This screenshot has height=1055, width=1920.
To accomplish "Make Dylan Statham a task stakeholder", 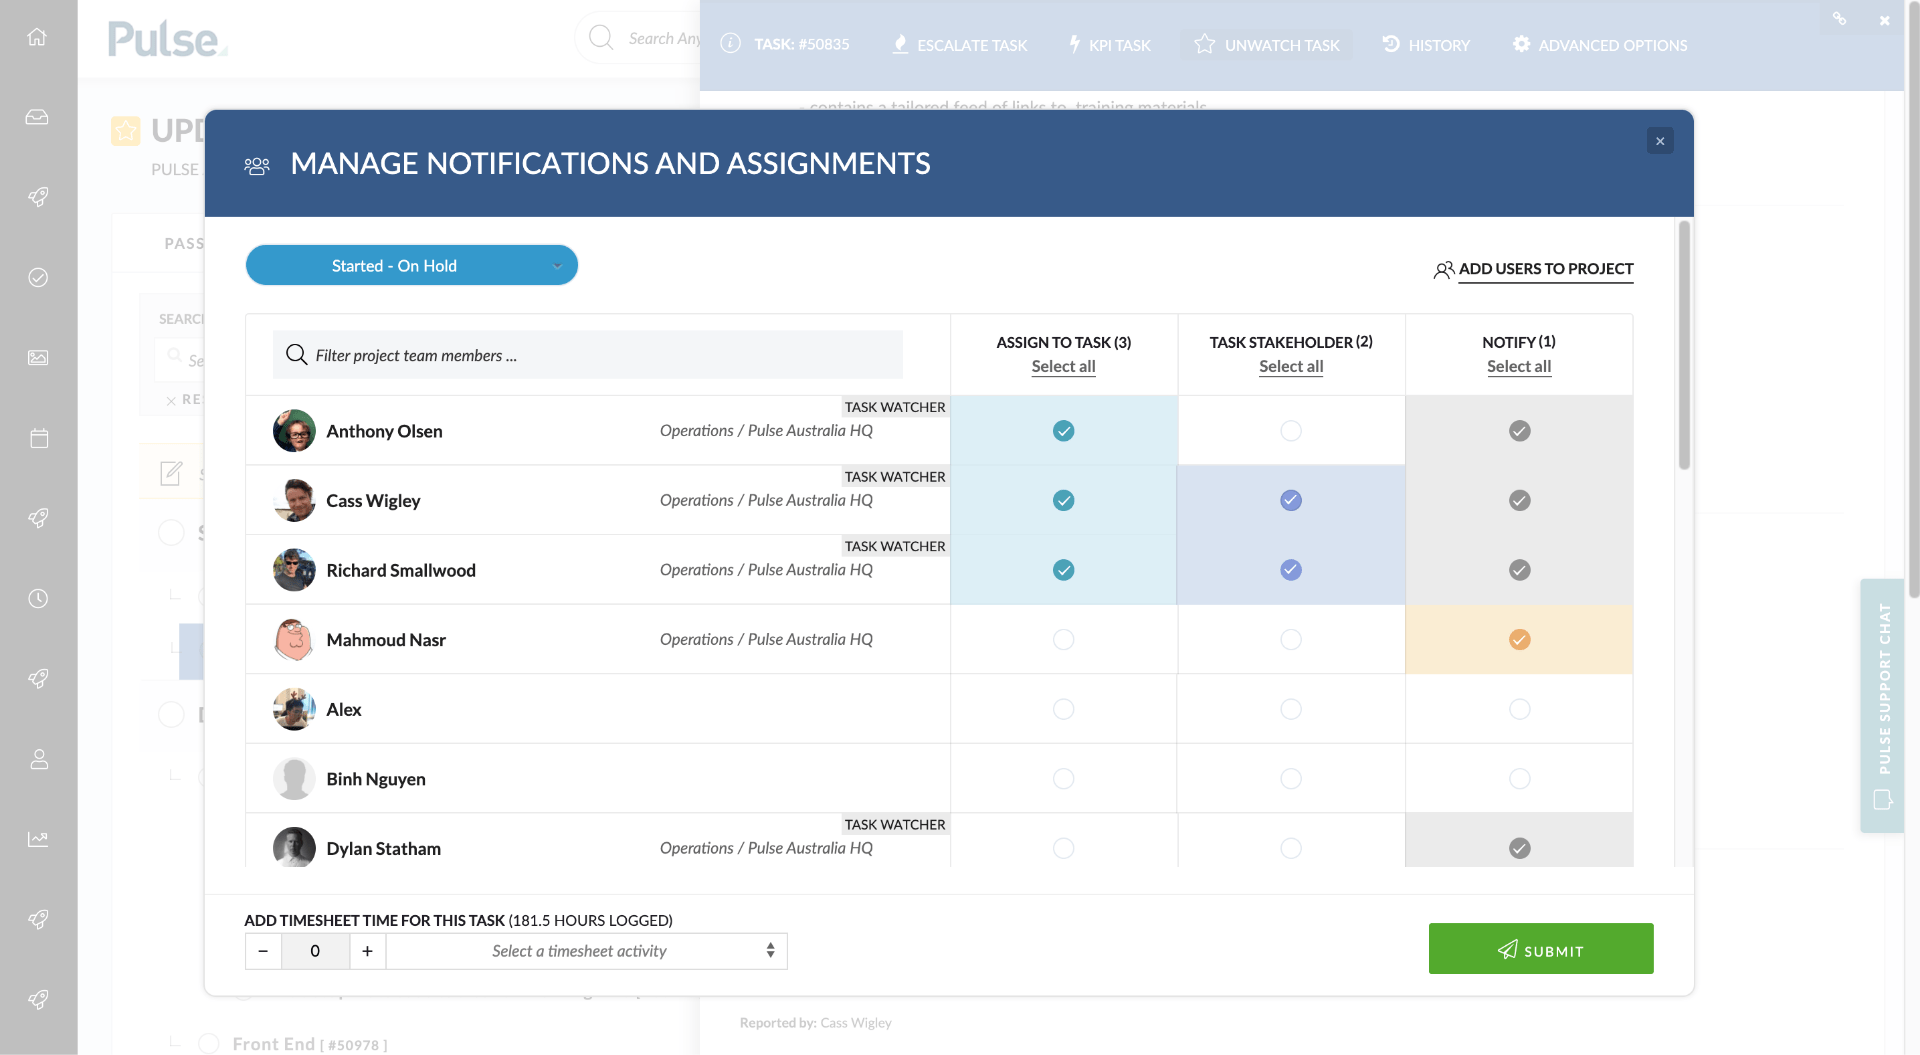I will (x=1291, y=848).
